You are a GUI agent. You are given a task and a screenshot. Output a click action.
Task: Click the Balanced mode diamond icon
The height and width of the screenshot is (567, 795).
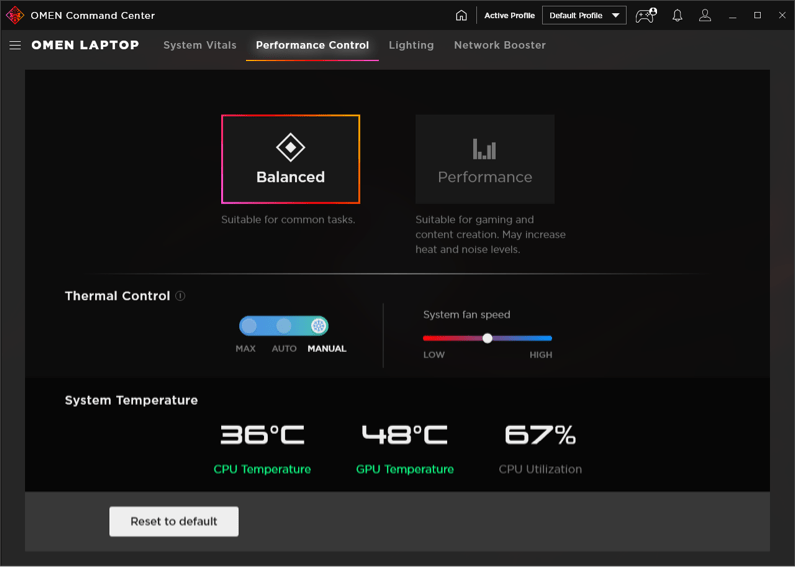pyautogui.click(x=290, y=147)
